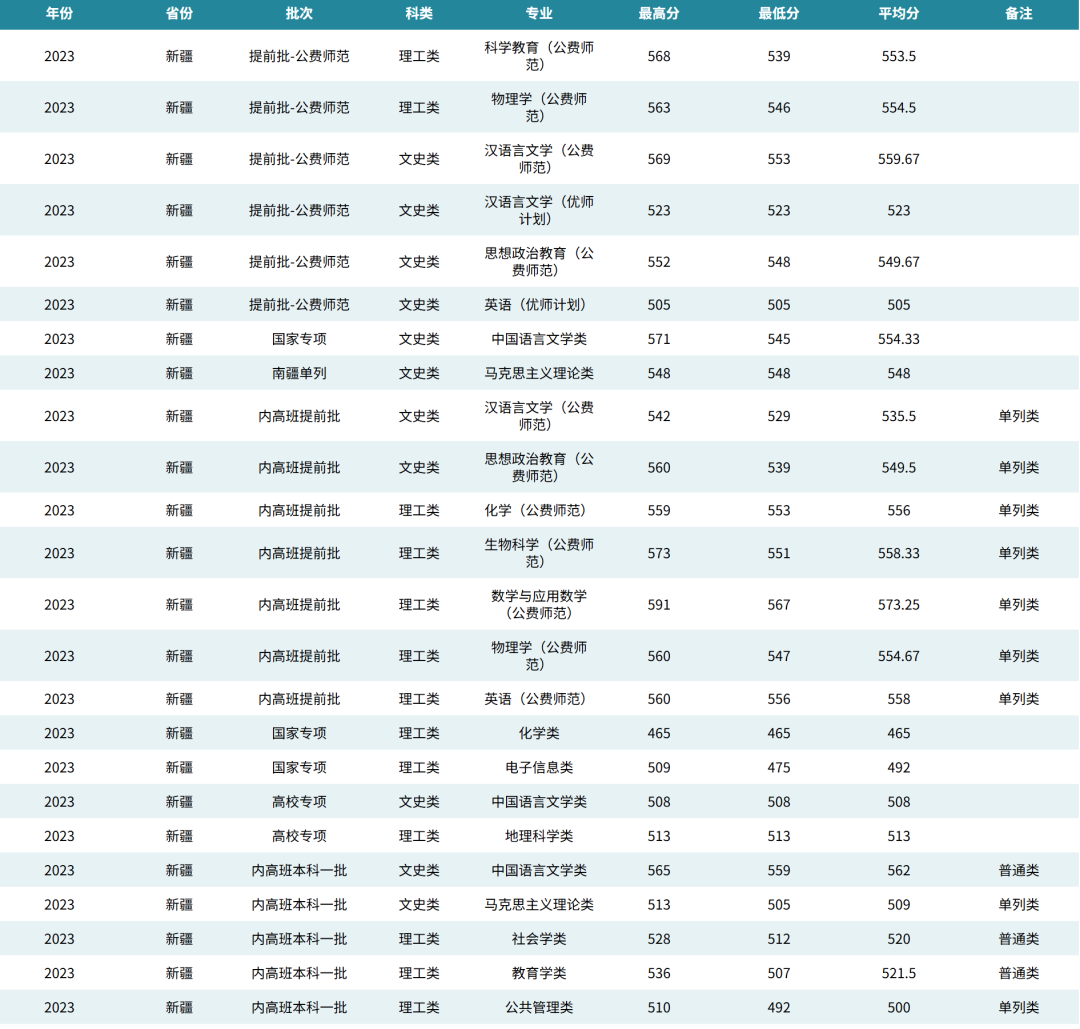
Task: Click average score 509
Action: [x=898, y=904]
